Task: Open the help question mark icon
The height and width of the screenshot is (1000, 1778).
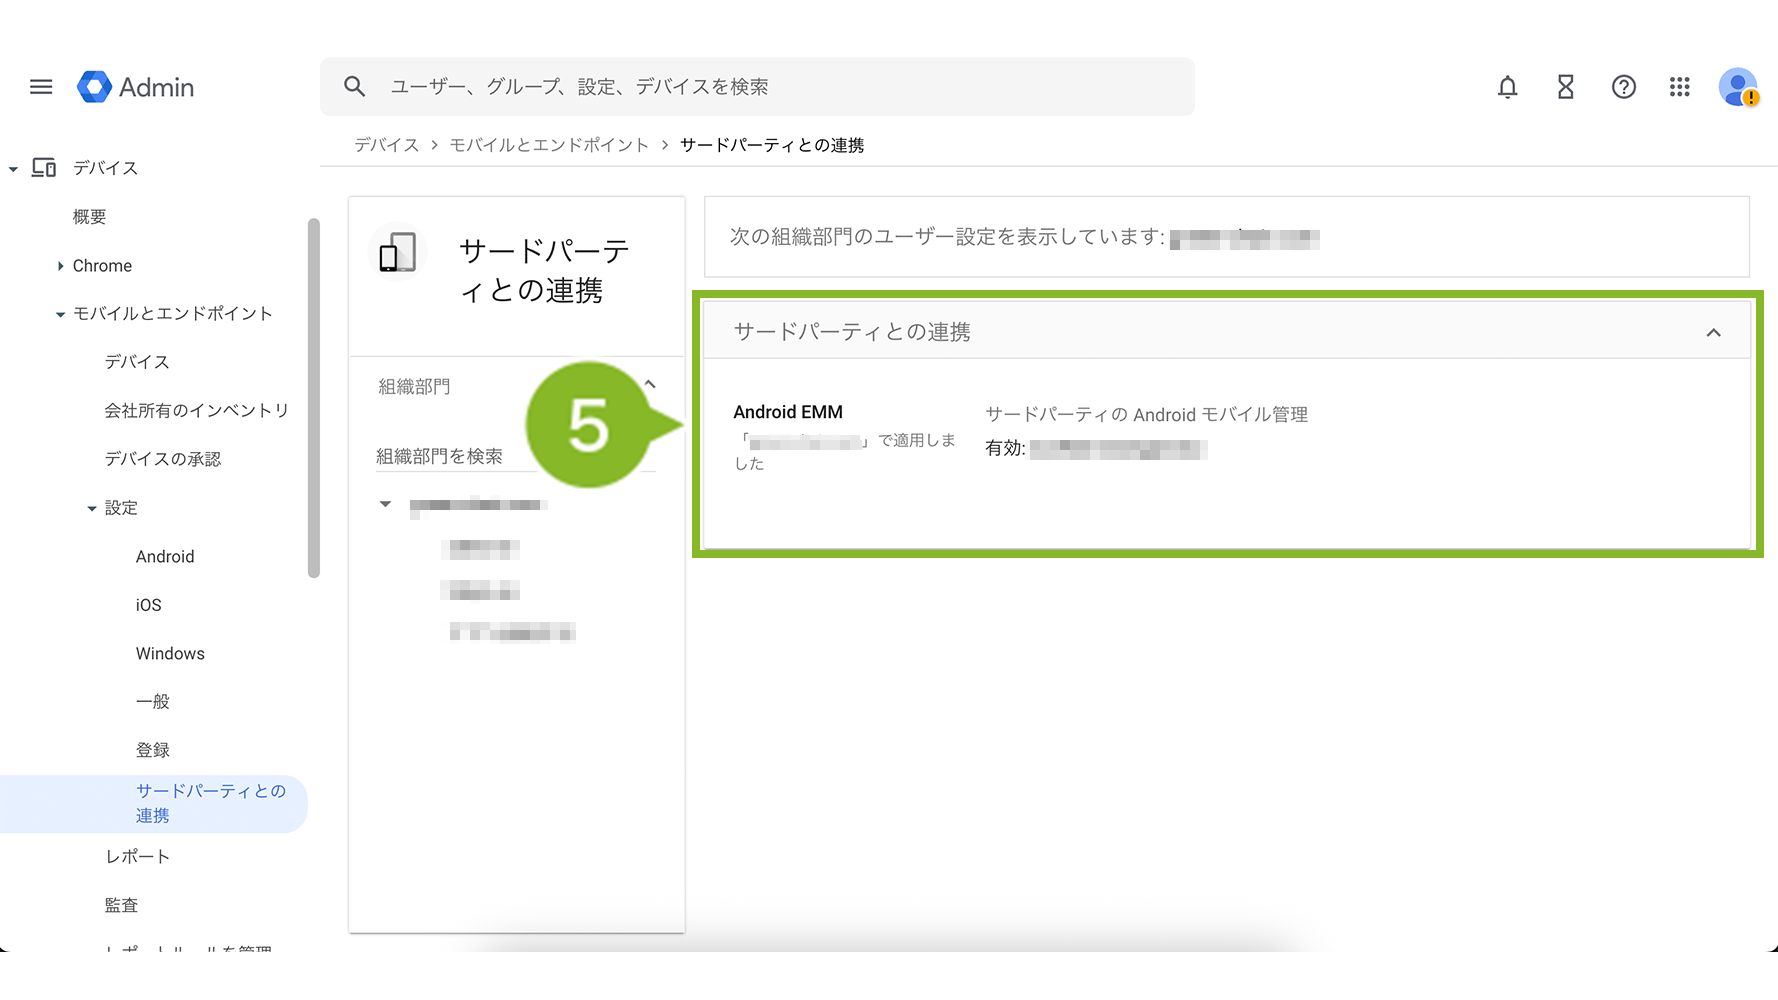Action: (x=1623, y=87)
